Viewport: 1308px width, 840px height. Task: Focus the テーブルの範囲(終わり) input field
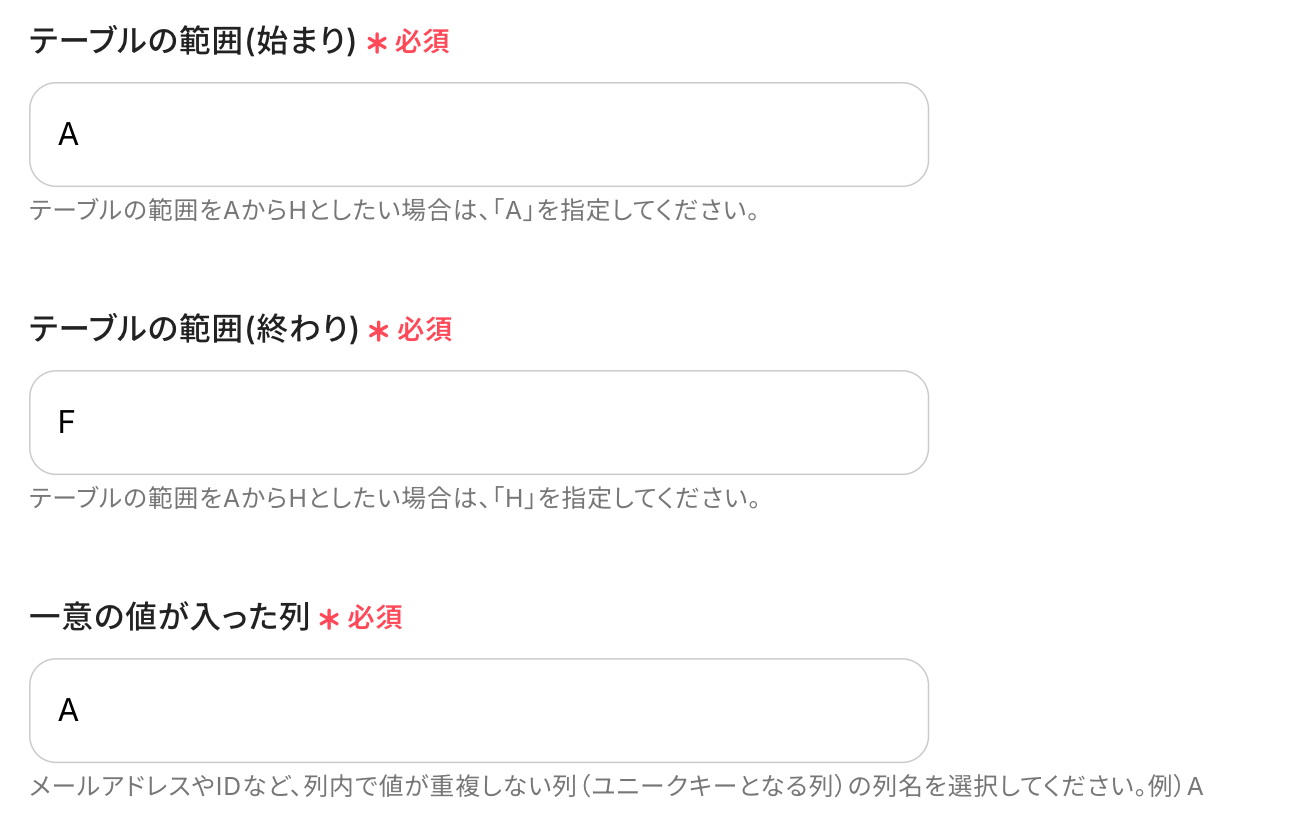(479, 423)
